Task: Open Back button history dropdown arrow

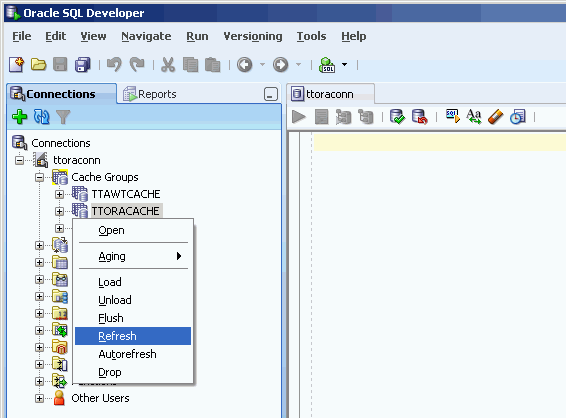Action: click(x=262, y=65)
